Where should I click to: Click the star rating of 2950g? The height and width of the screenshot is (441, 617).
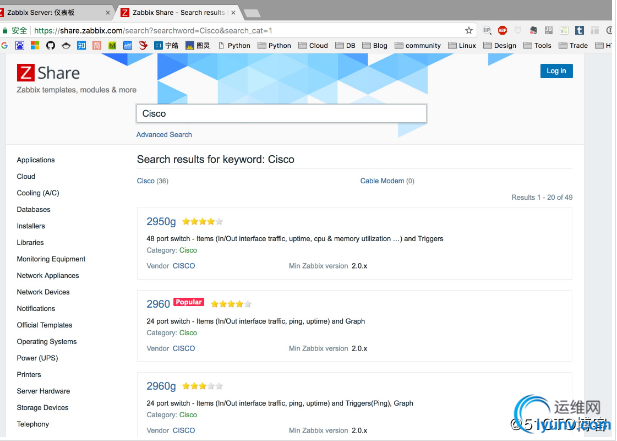click(202, 221)
